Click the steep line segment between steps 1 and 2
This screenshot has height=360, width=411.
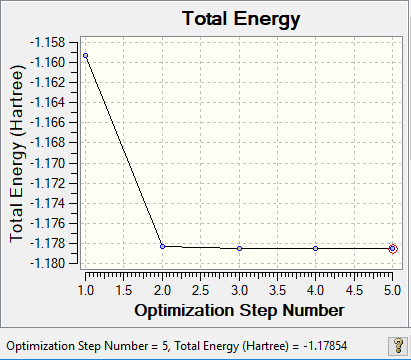click(124, 151)
